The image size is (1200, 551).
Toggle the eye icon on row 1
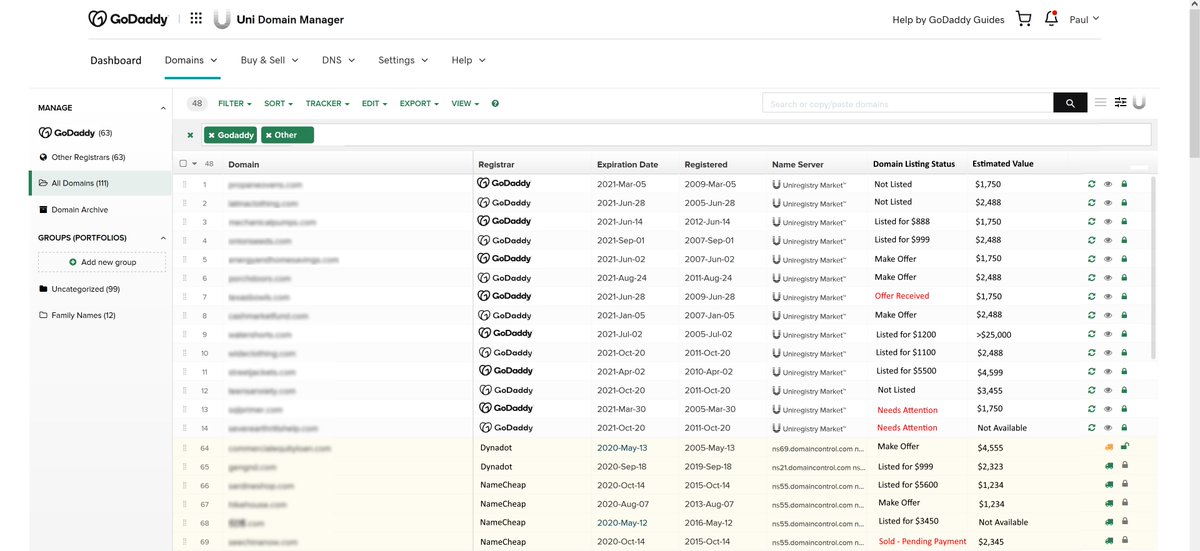pyautogui.click(x=1108, y=184)
